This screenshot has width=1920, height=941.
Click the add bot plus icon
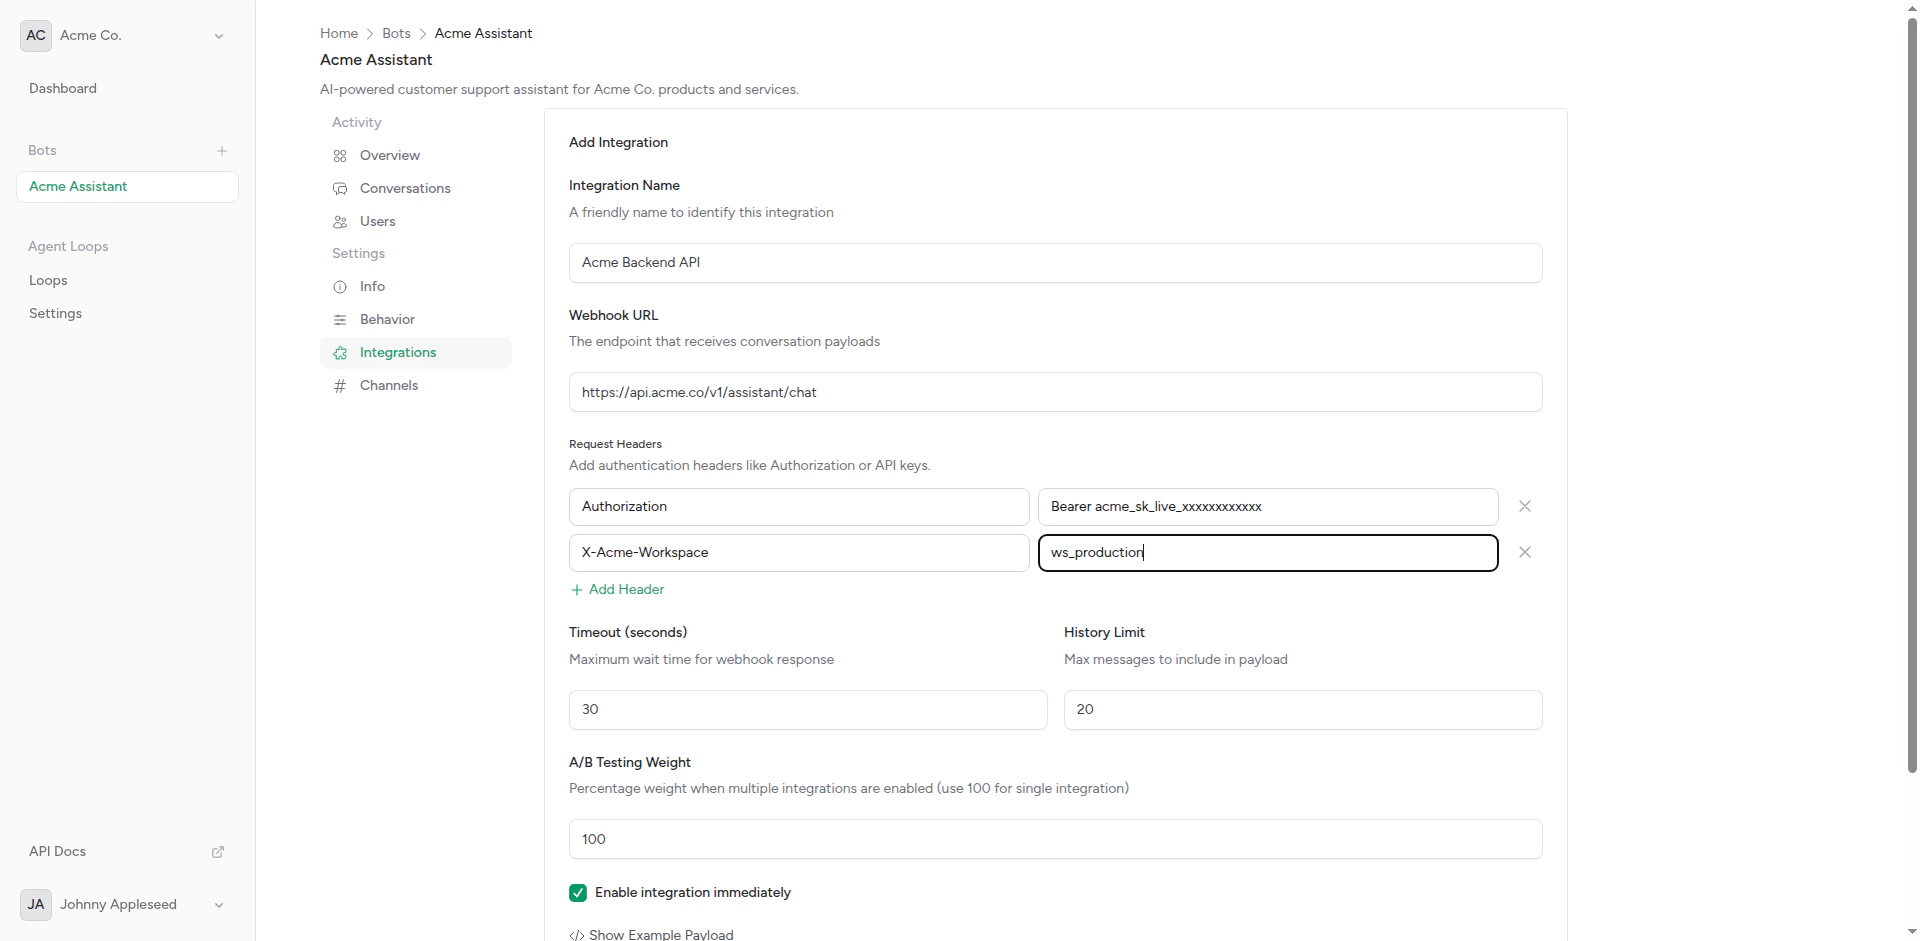click(x=222, y=151)
